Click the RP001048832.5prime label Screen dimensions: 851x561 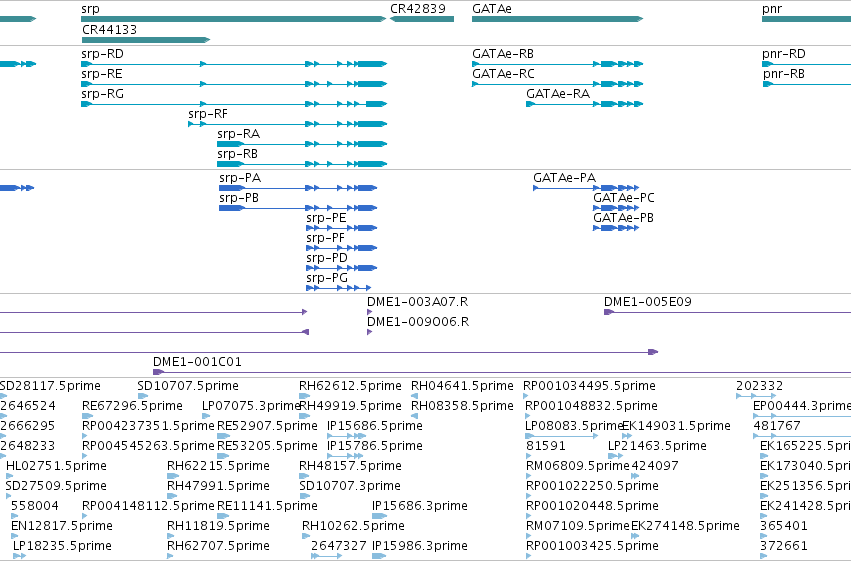tap(591, 406)
